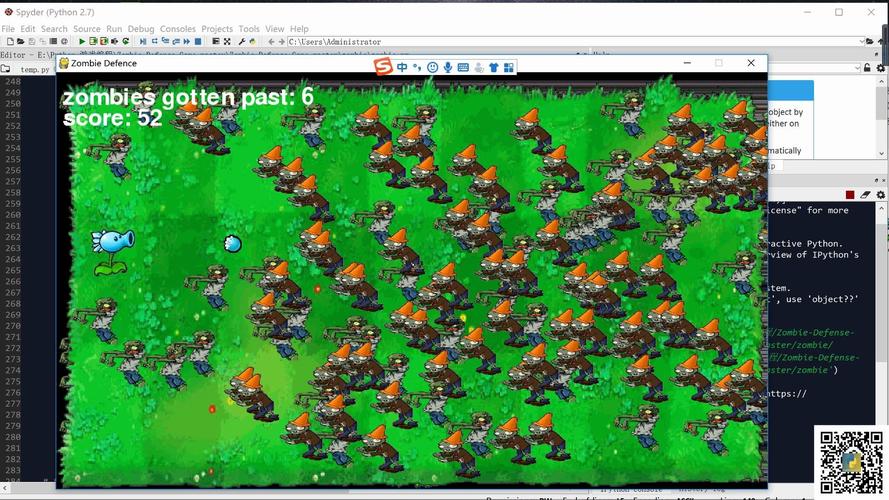This screenshot has width=889, height=500.
Task: Select the temp.py editor tab
Action: 34,69
